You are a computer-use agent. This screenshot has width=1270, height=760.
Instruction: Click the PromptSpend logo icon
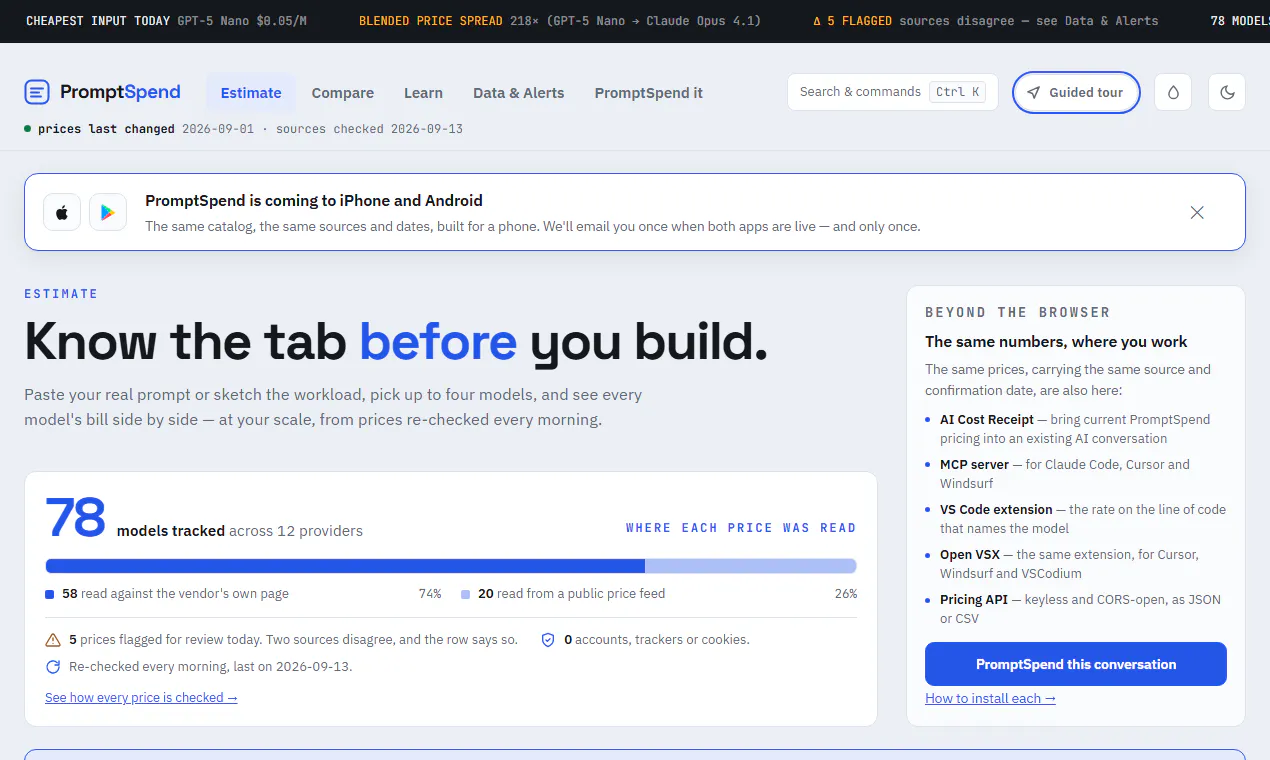37,92
